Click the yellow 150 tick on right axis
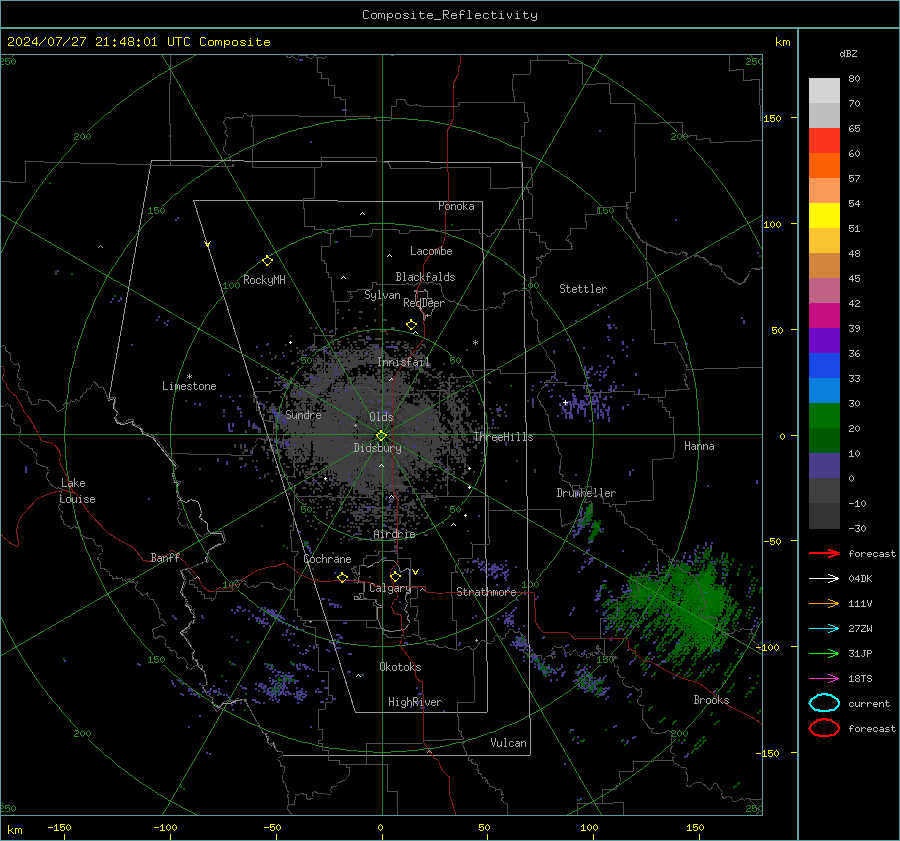The height and width of the screenshot is (841, 900). pyautogui.click(x=772, y=118)
